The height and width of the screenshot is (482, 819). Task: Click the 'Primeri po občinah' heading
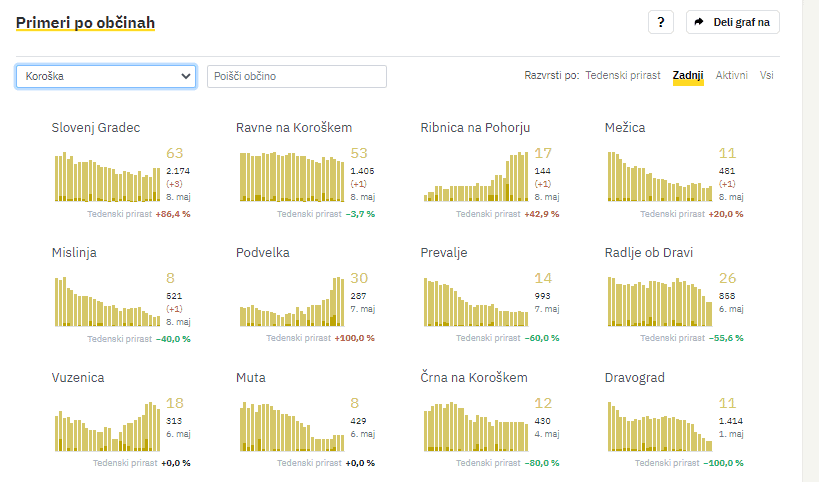coord(85,22)
